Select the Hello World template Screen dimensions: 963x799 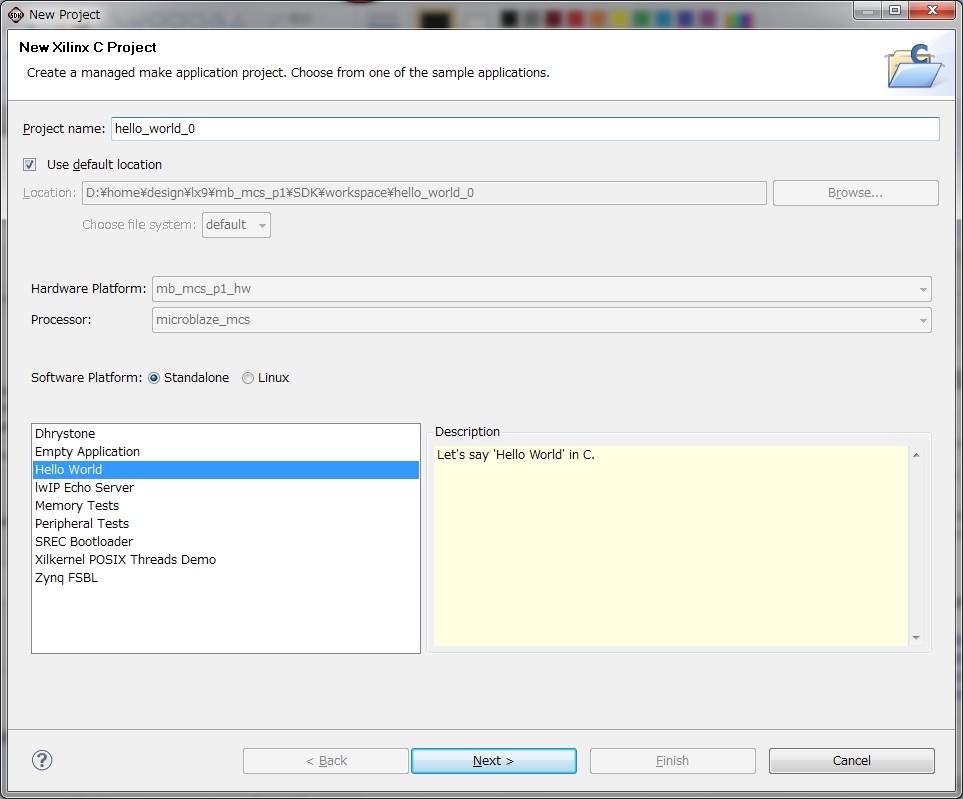[225, 470]
